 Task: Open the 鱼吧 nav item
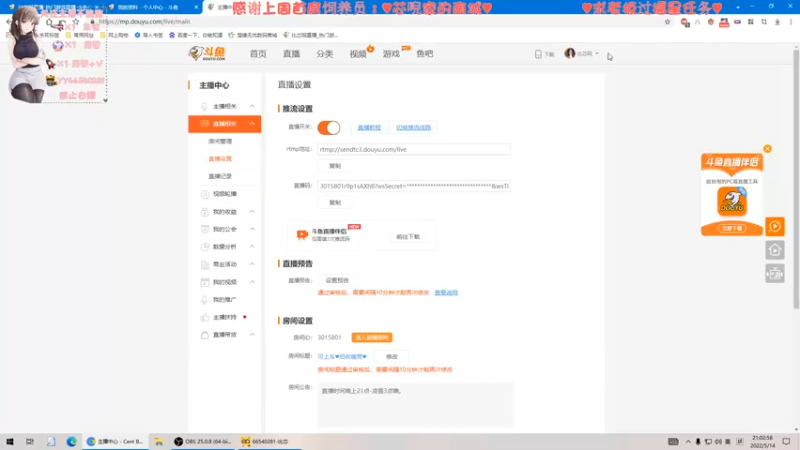424,54
